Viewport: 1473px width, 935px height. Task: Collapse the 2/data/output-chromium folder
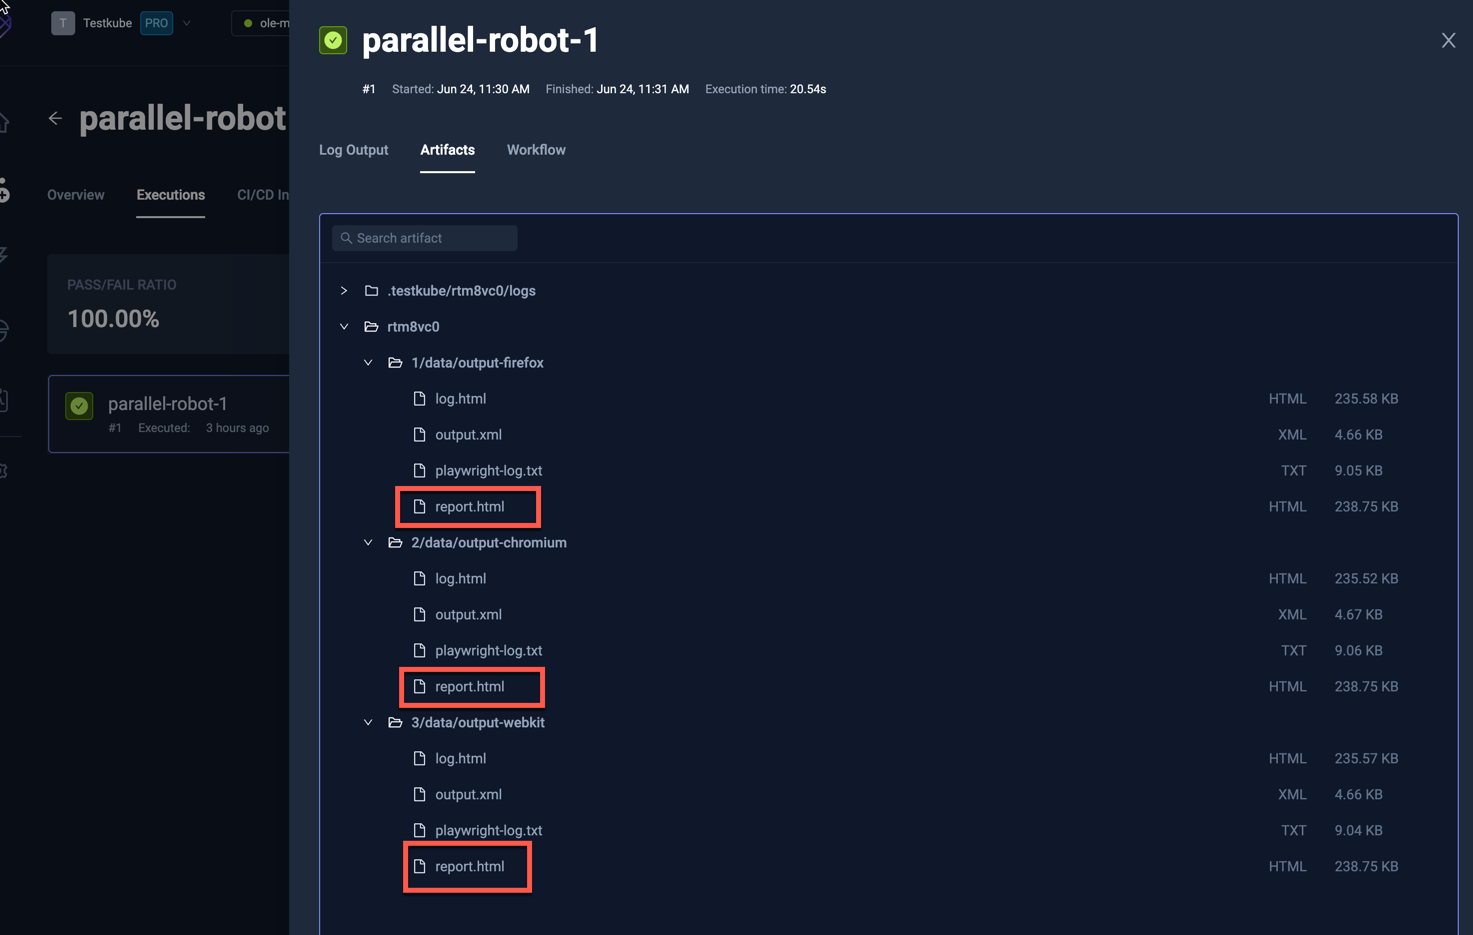tap(367, 542)
